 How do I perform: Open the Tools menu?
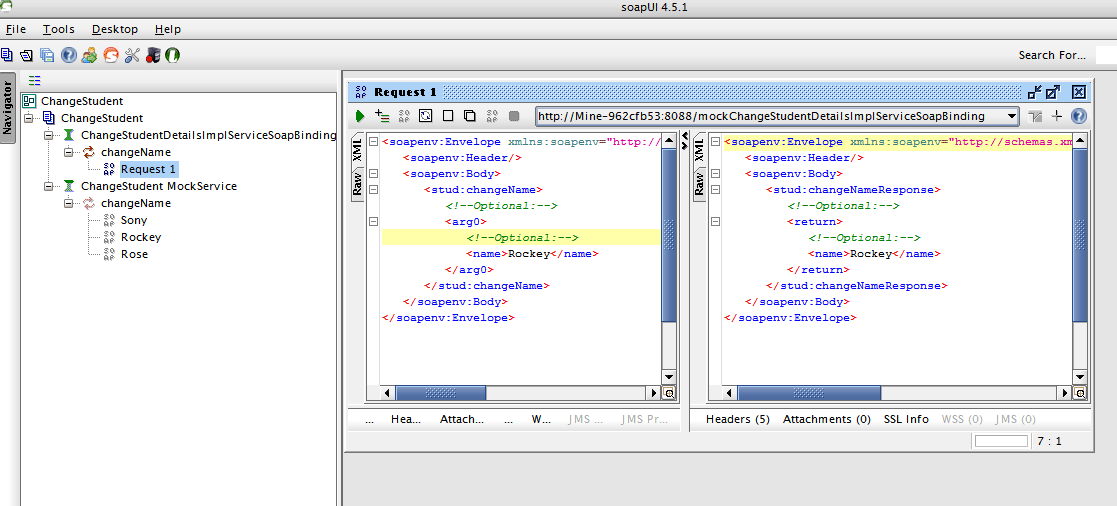58,30
